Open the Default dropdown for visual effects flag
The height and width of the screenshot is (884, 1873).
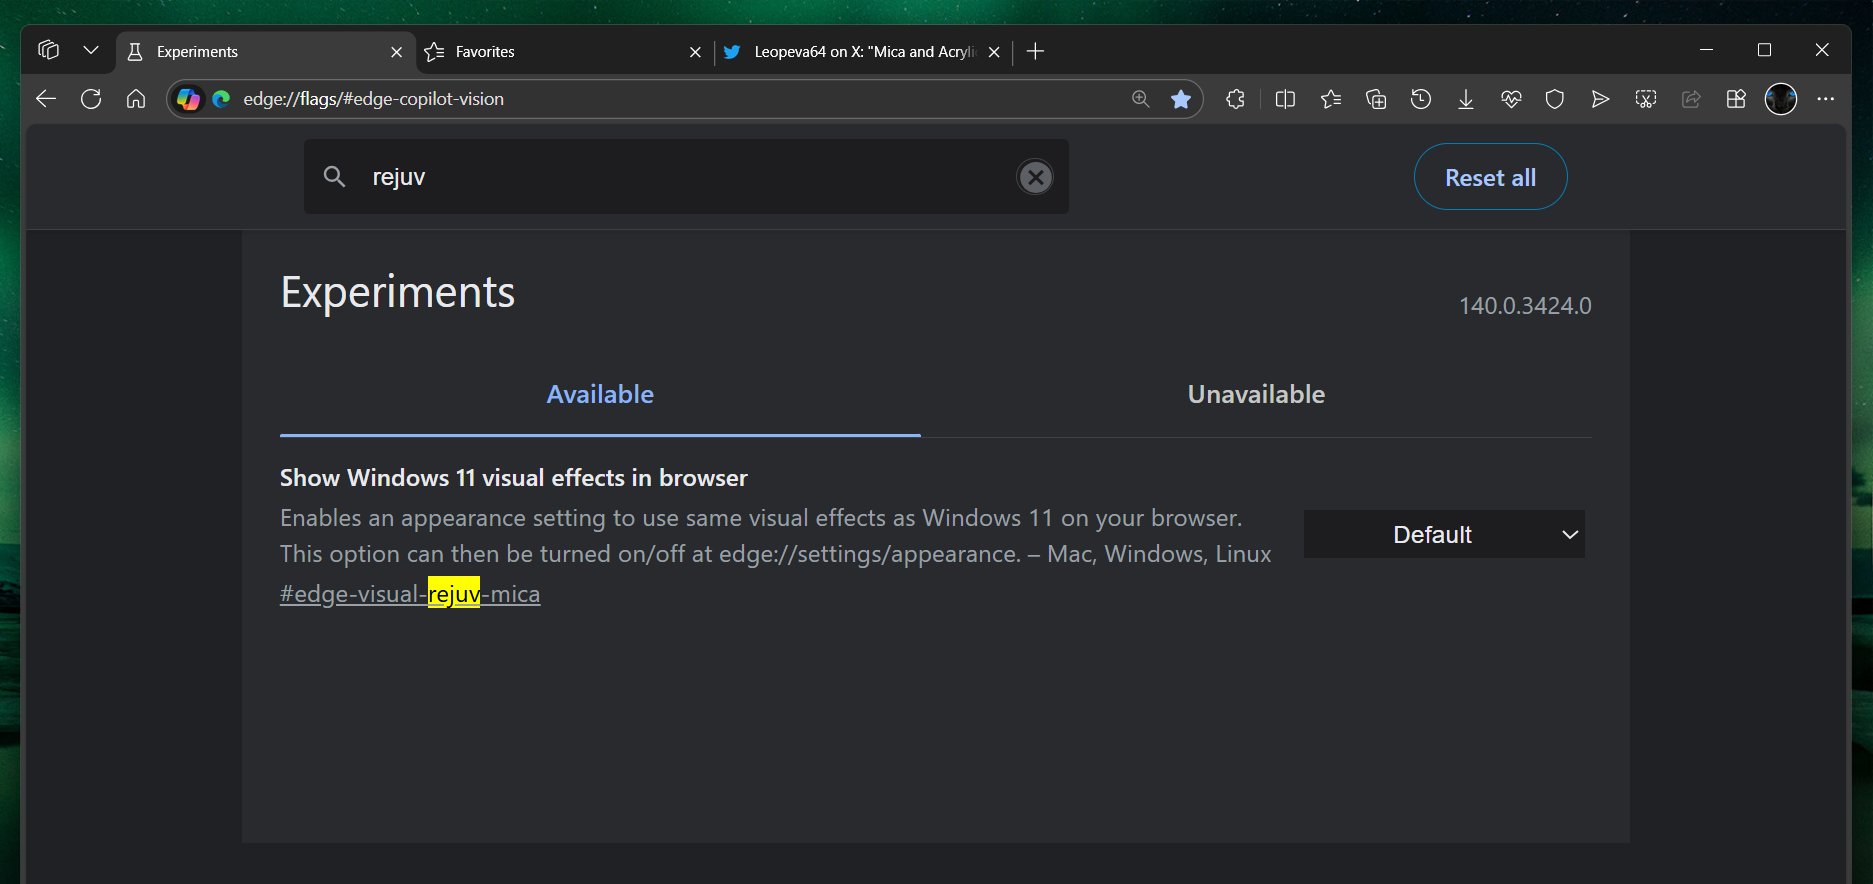(x=1444, y=534)
